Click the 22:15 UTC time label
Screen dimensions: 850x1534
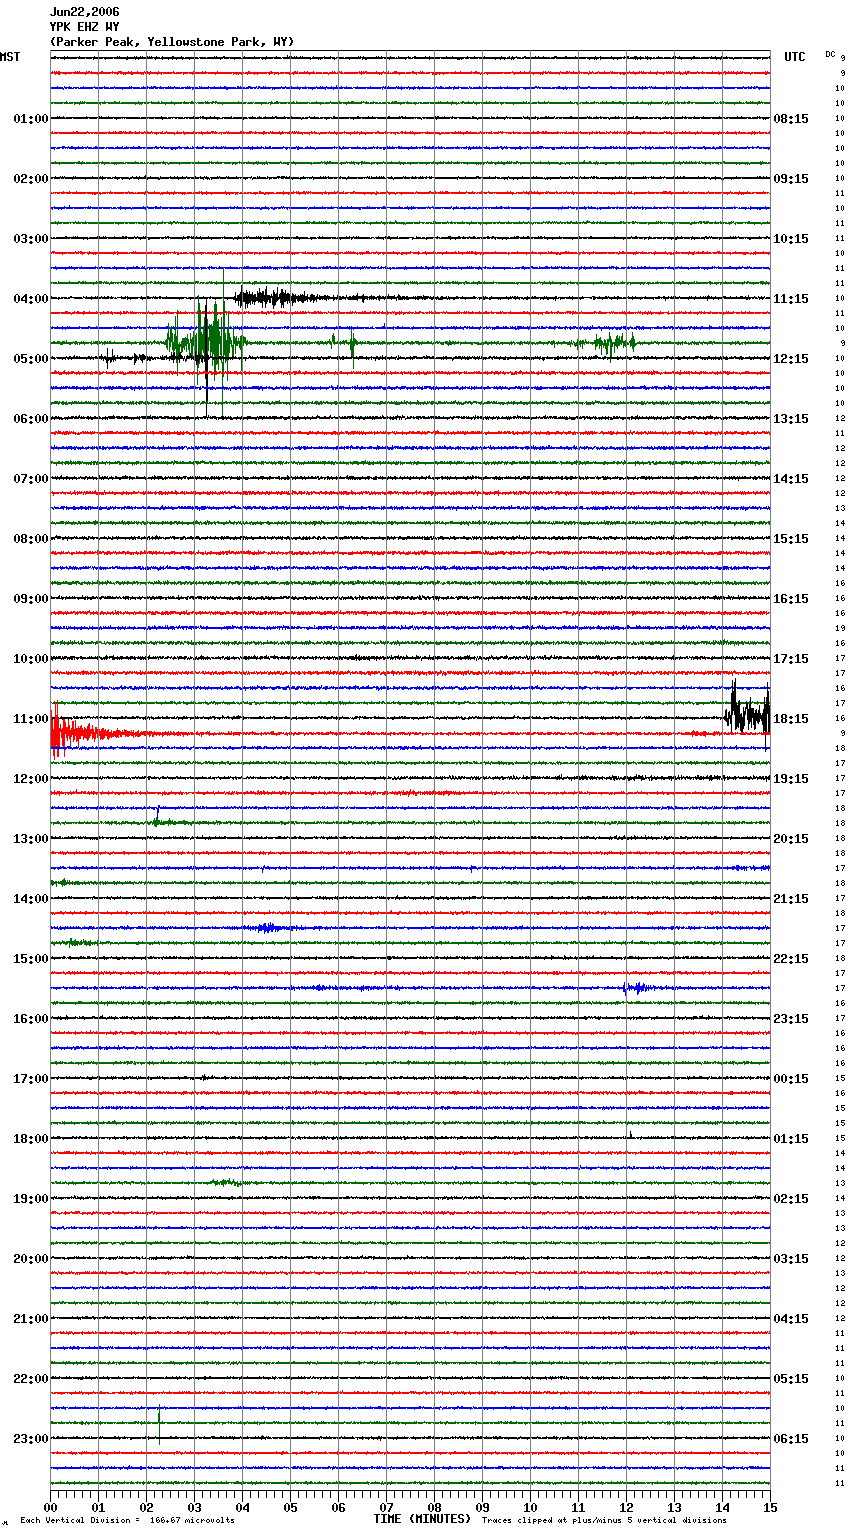791,959
